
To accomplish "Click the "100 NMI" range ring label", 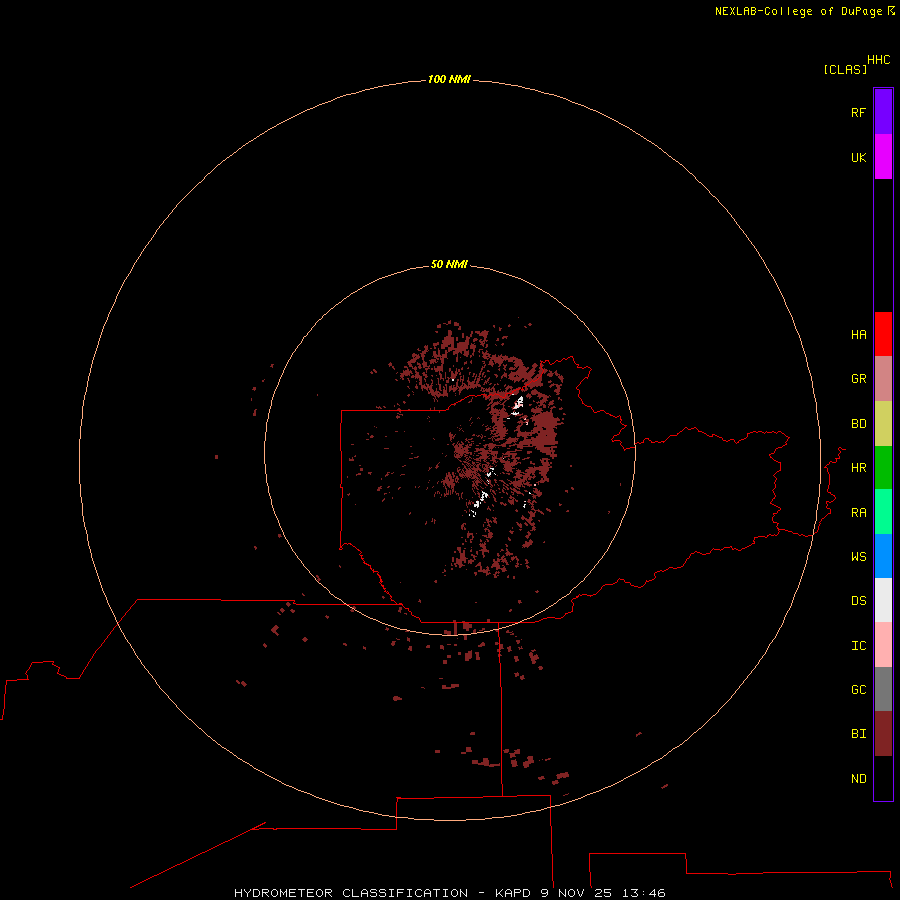I will pos(449,79).
